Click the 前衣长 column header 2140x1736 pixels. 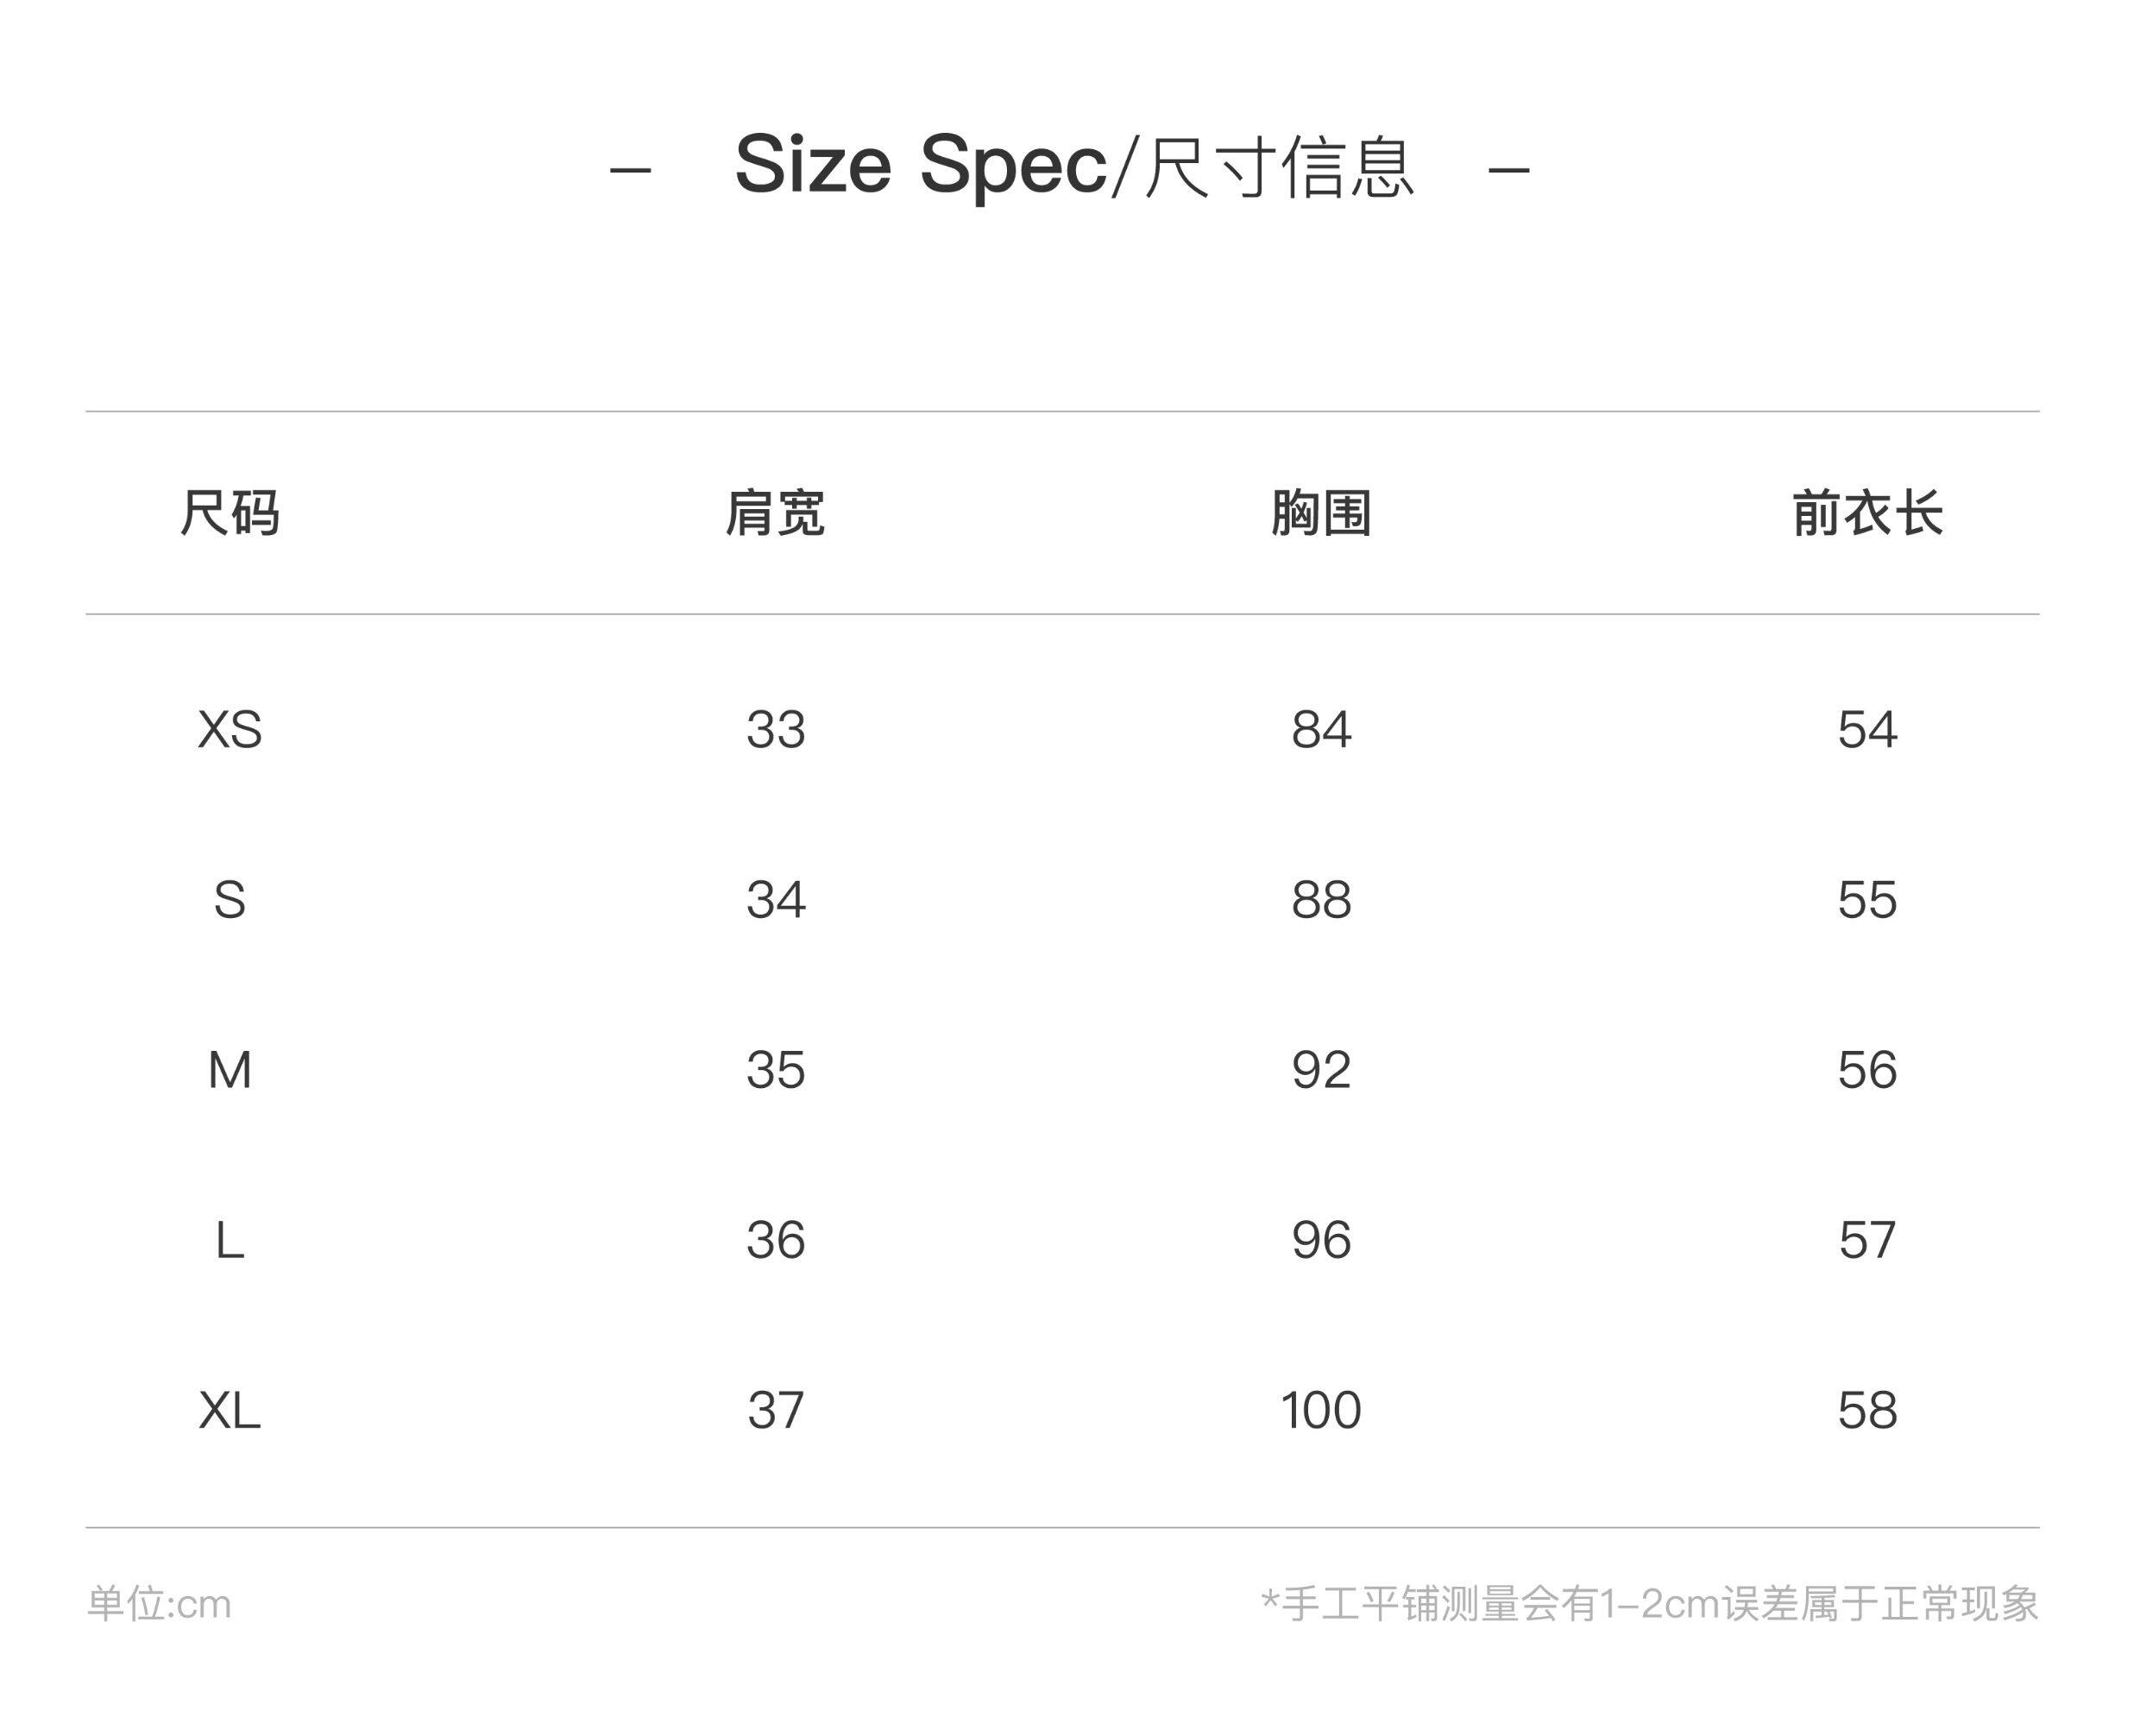(1867, 514)
